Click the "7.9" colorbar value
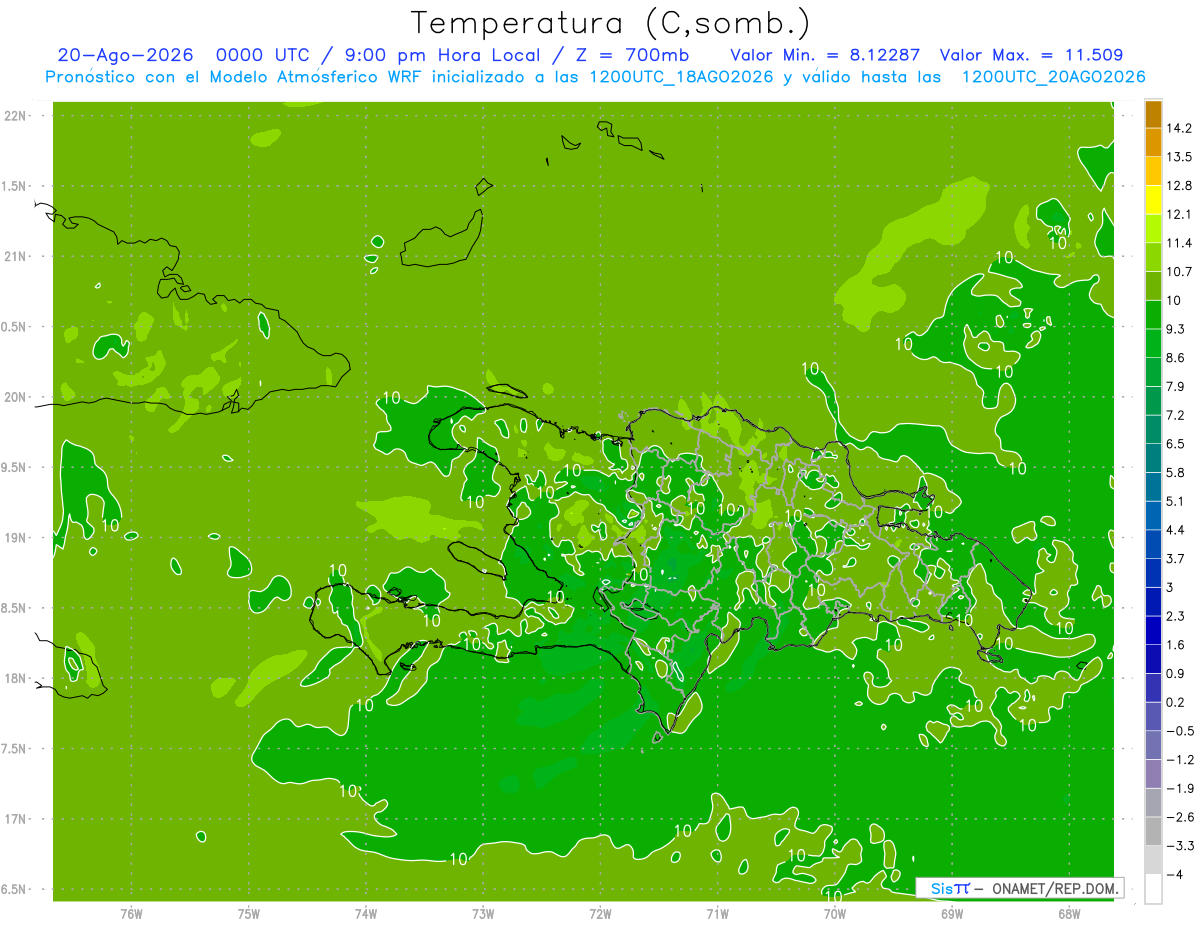The height and width of the screenshot is (927, 1200). tap(1176, 387)
